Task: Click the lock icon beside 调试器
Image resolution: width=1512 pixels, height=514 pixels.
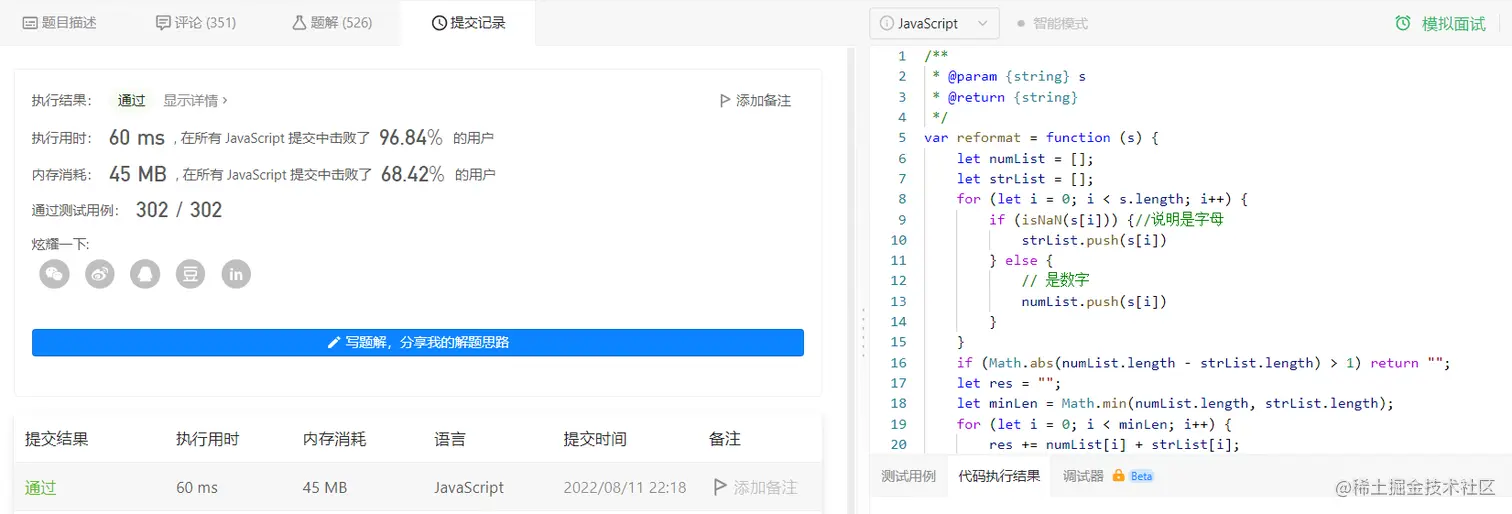Action: 1118,476
